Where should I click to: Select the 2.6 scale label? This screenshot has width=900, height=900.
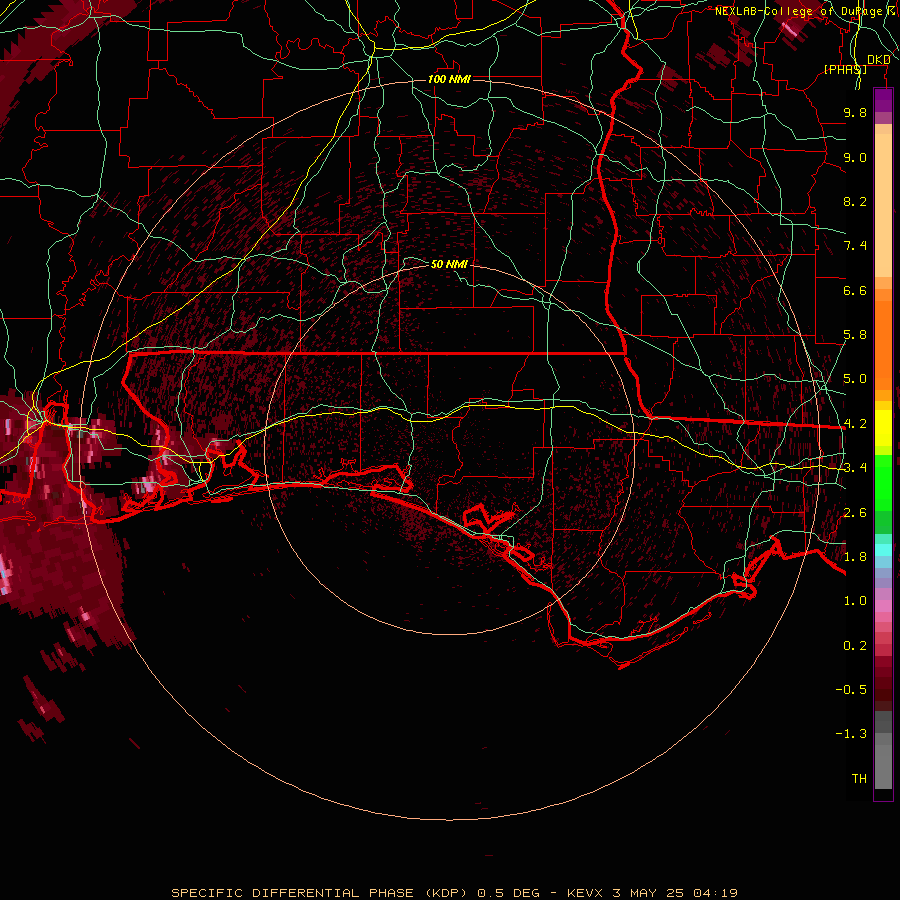click(855, 513)
